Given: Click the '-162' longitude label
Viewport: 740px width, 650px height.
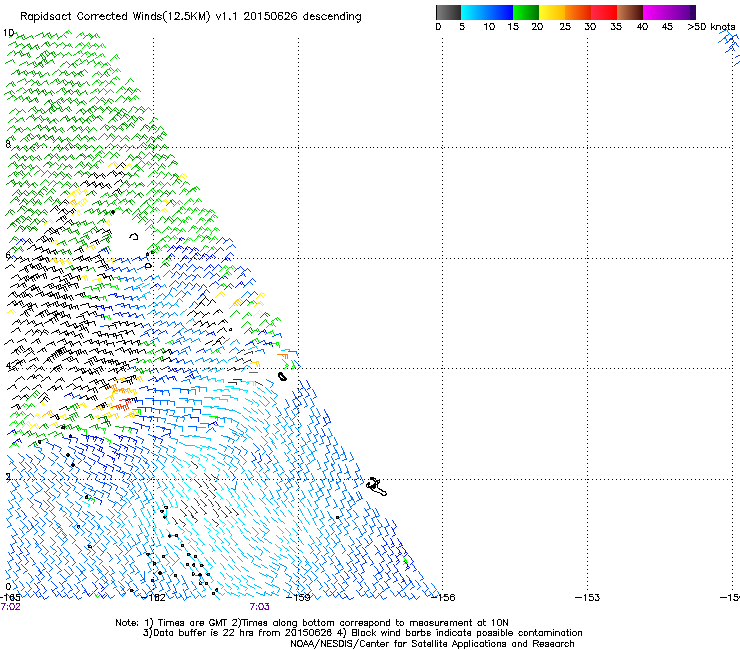Looking at the screenshot, I should click(x=154, y=597).
